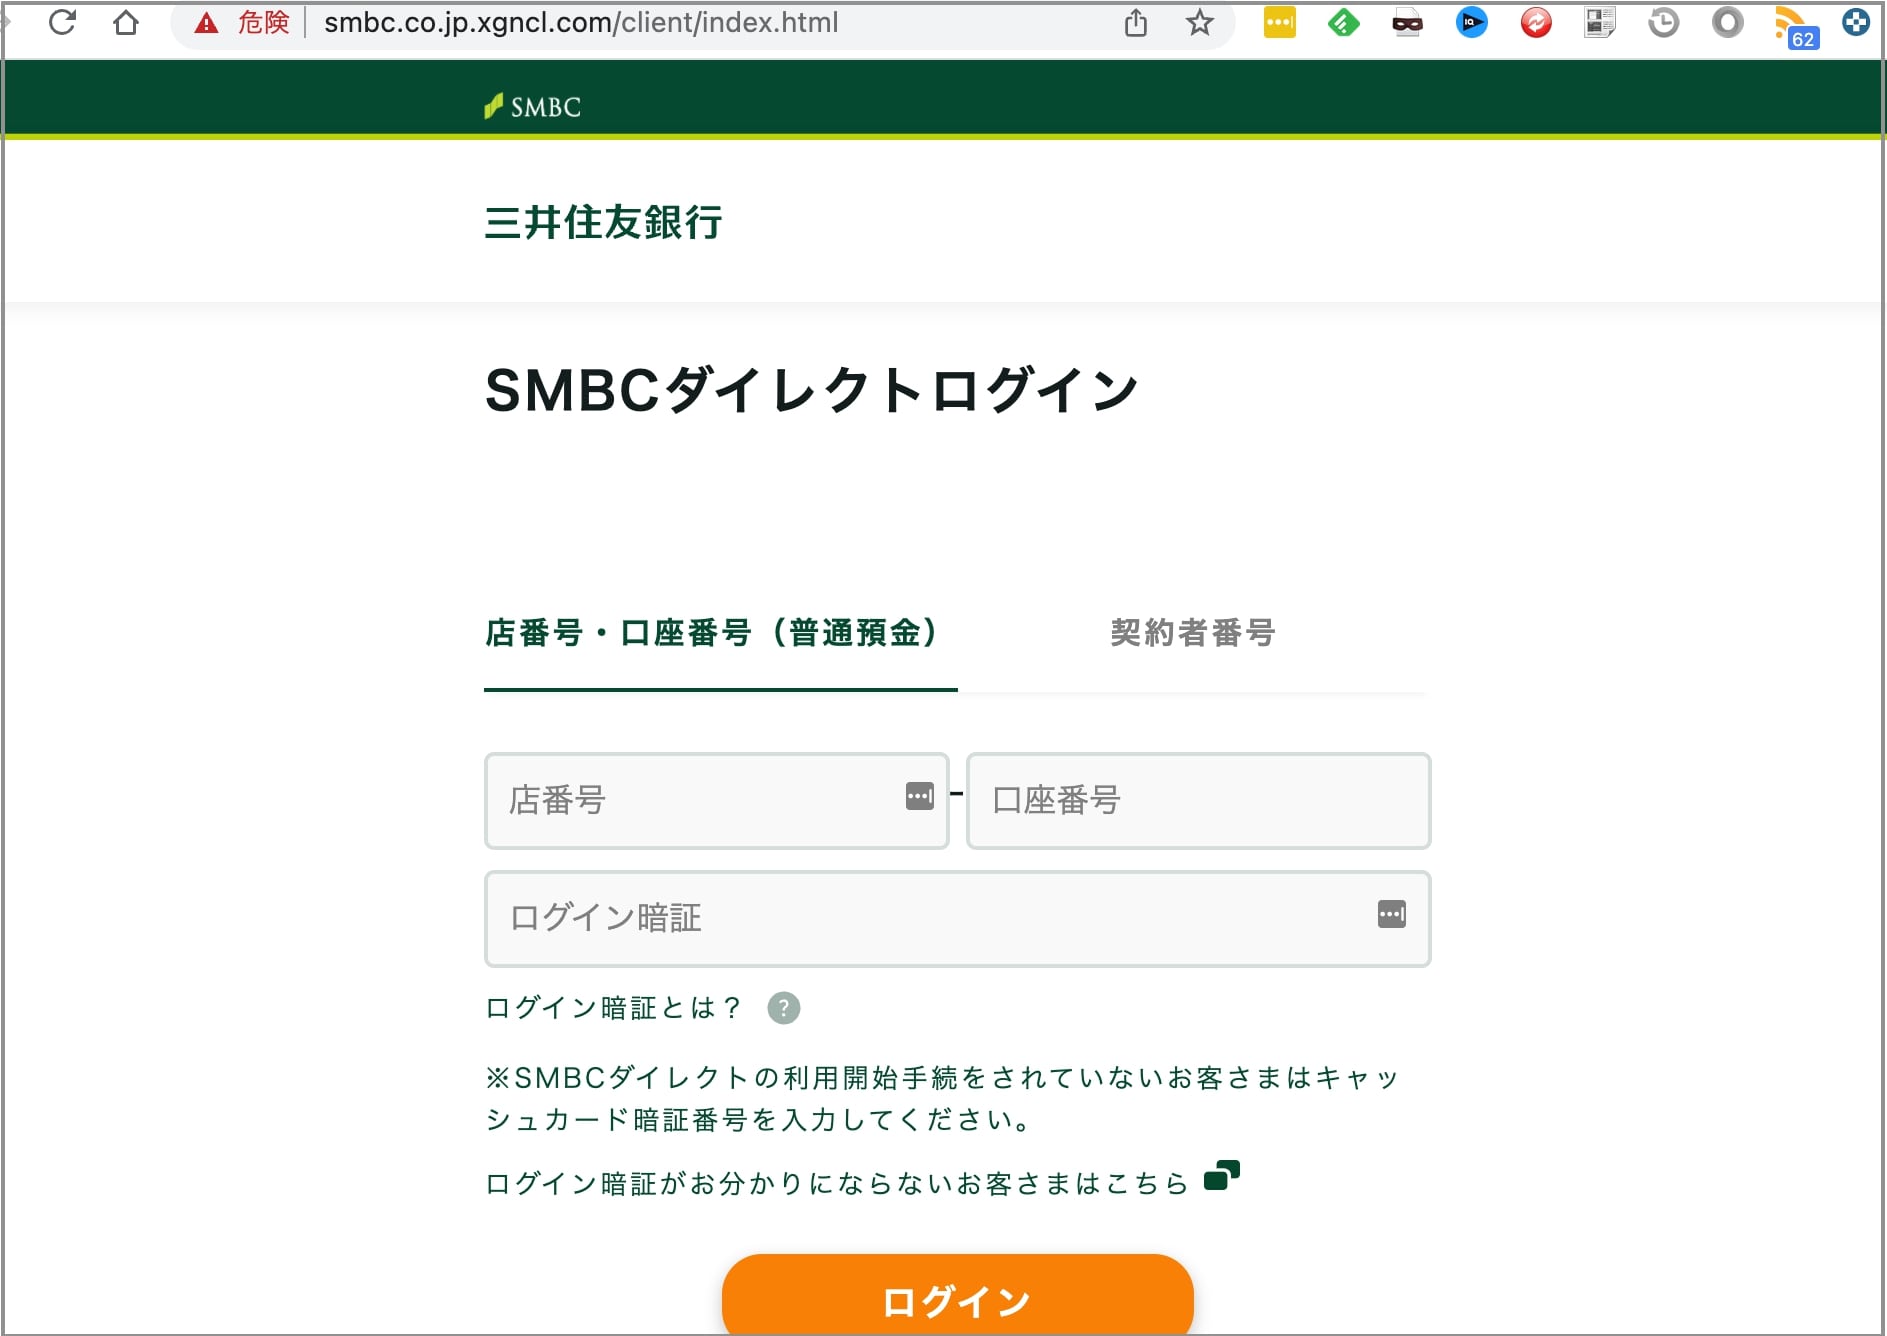Click into the 口座番号 input field
Viewport: 1887px width, 1336px height.
pyautogui.click(x=1198, y=801)
